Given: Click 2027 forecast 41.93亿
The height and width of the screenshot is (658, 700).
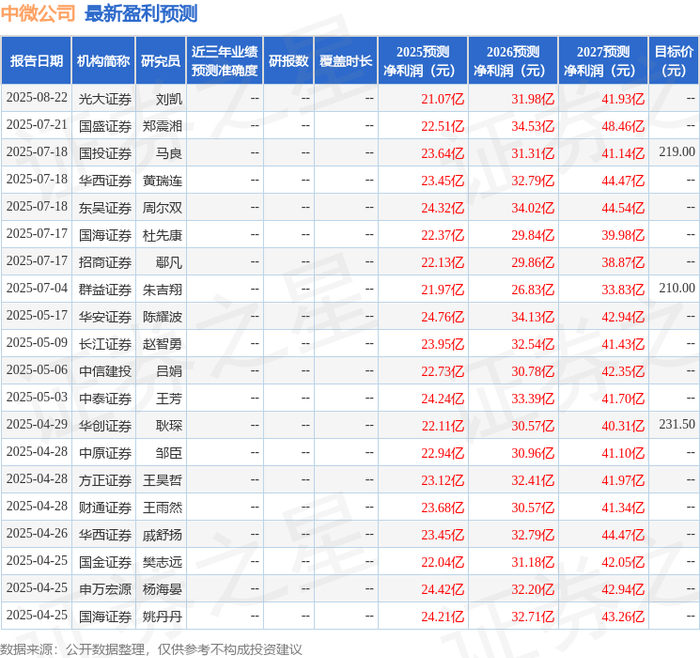Looking at the screenshot, I should click(623, 99).
